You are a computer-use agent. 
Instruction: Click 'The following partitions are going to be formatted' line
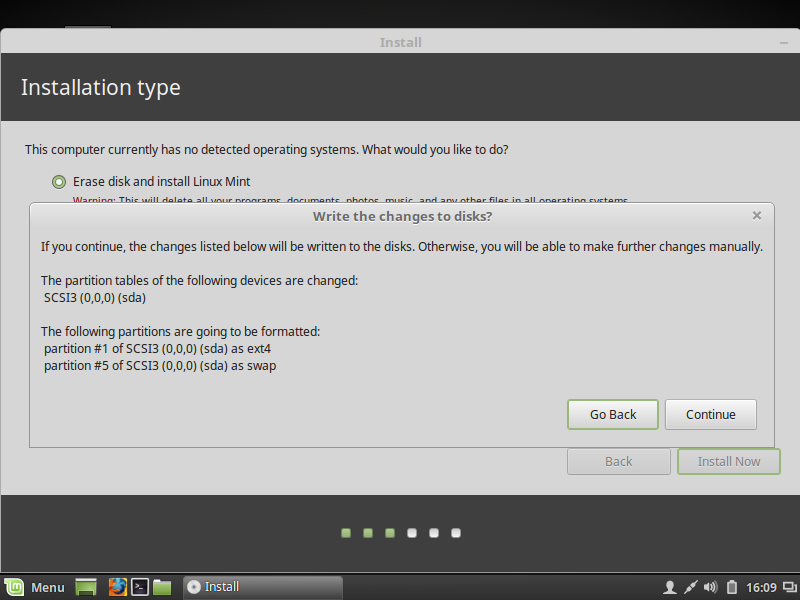coord(181,332)
